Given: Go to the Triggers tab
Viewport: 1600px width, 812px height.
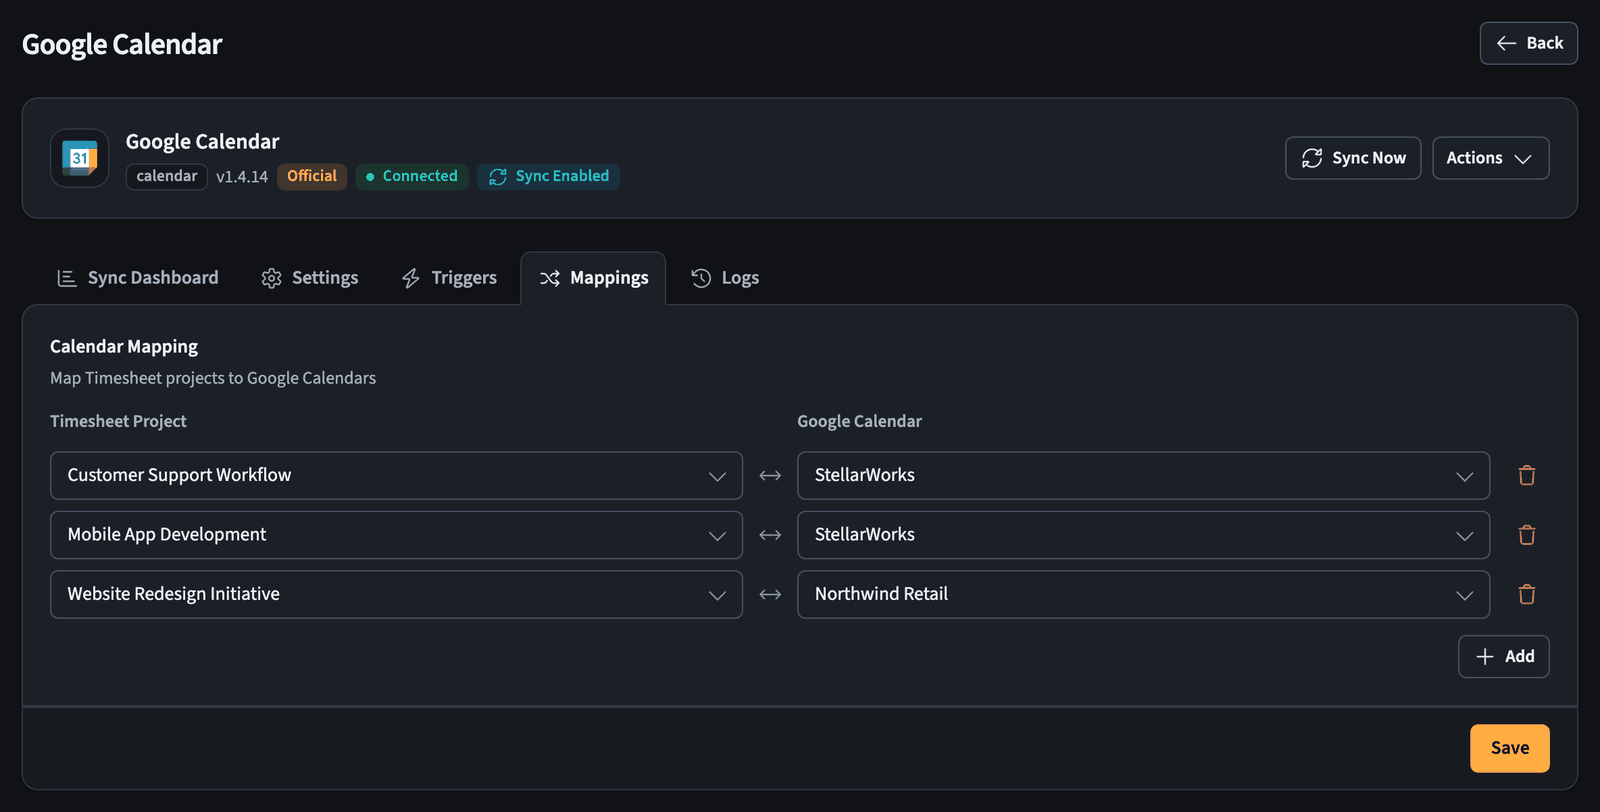Looking at the screenshot, I should click(x=449, y=278).
